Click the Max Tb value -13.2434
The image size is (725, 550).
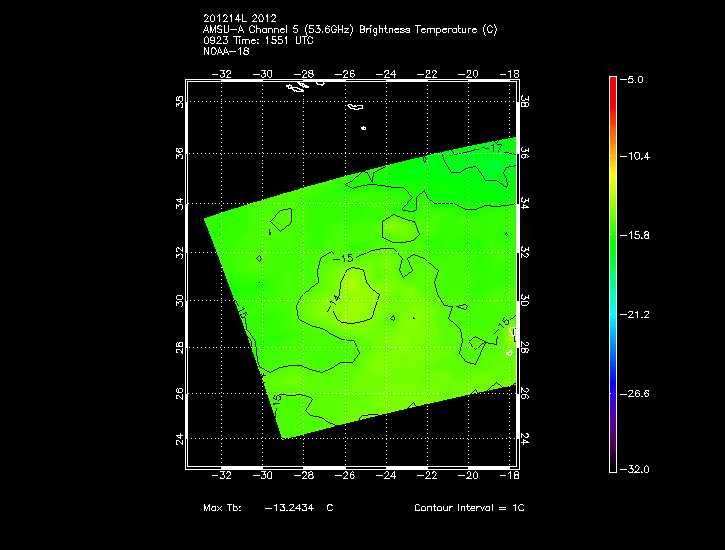[288, 508]
